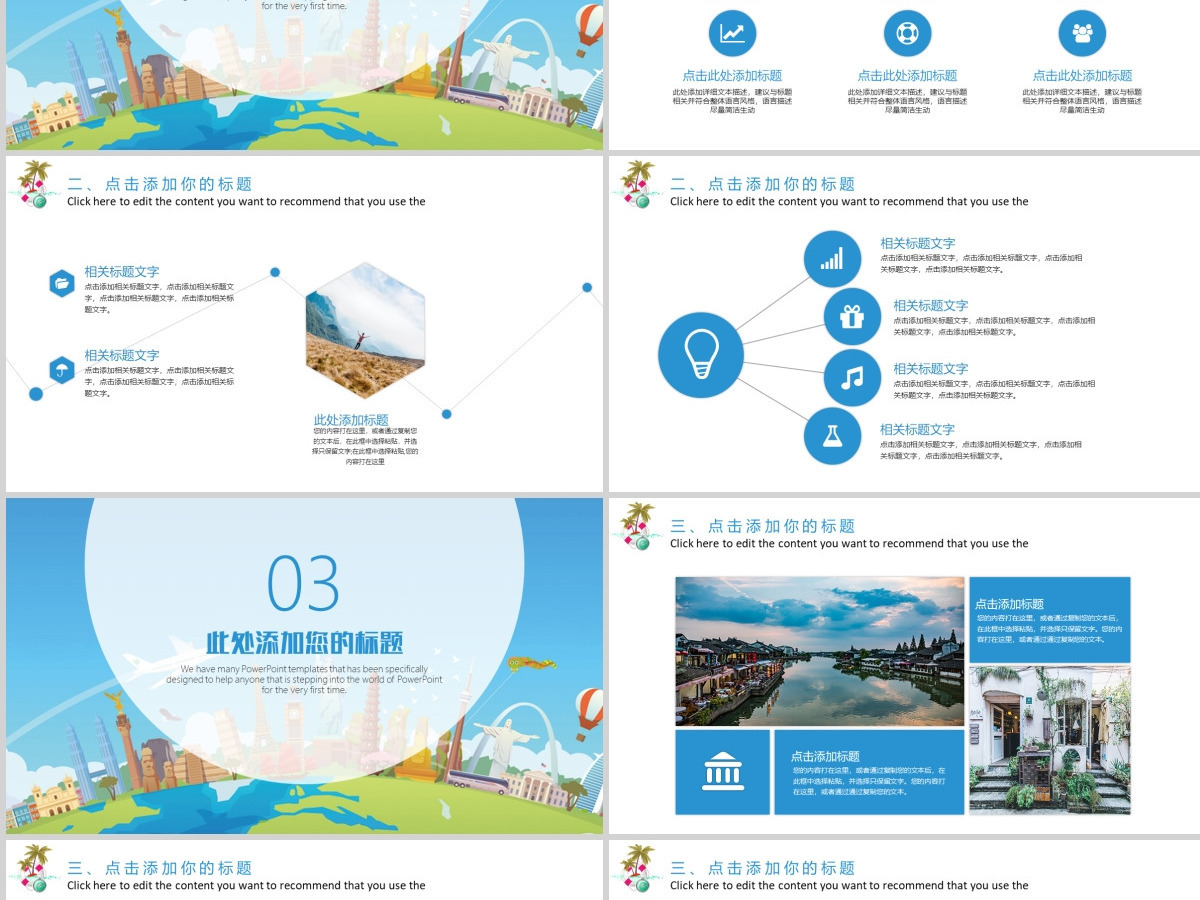The height and width of the screenshot is (900, 1200).
Task: Click title "点击此处添加标题" under lifebuoy icon
Action: [x=907, y=76]
